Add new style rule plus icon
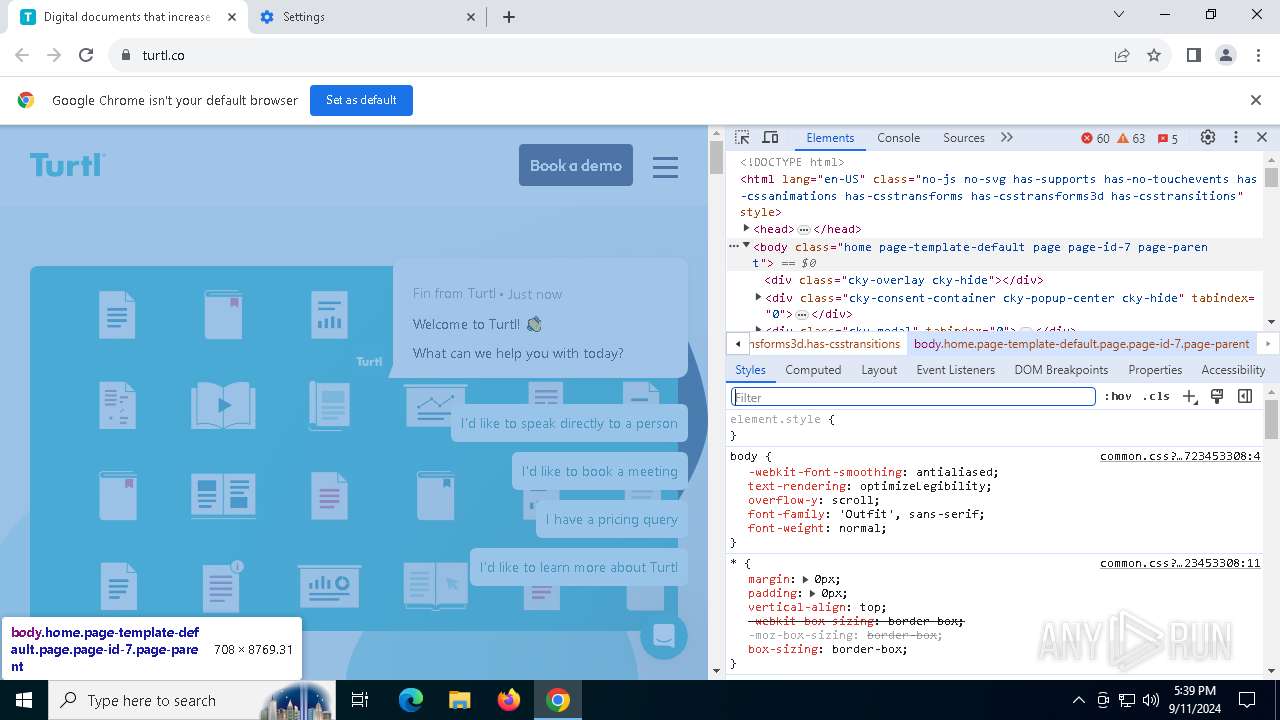This screenshot has height=720, width=1280. coord(1189,397)
